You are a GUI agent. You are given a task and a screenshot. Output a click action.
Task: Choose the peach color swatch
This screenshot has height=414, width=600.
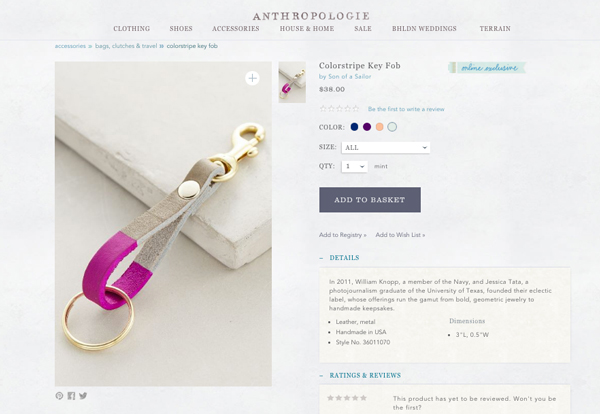[379, 127]
